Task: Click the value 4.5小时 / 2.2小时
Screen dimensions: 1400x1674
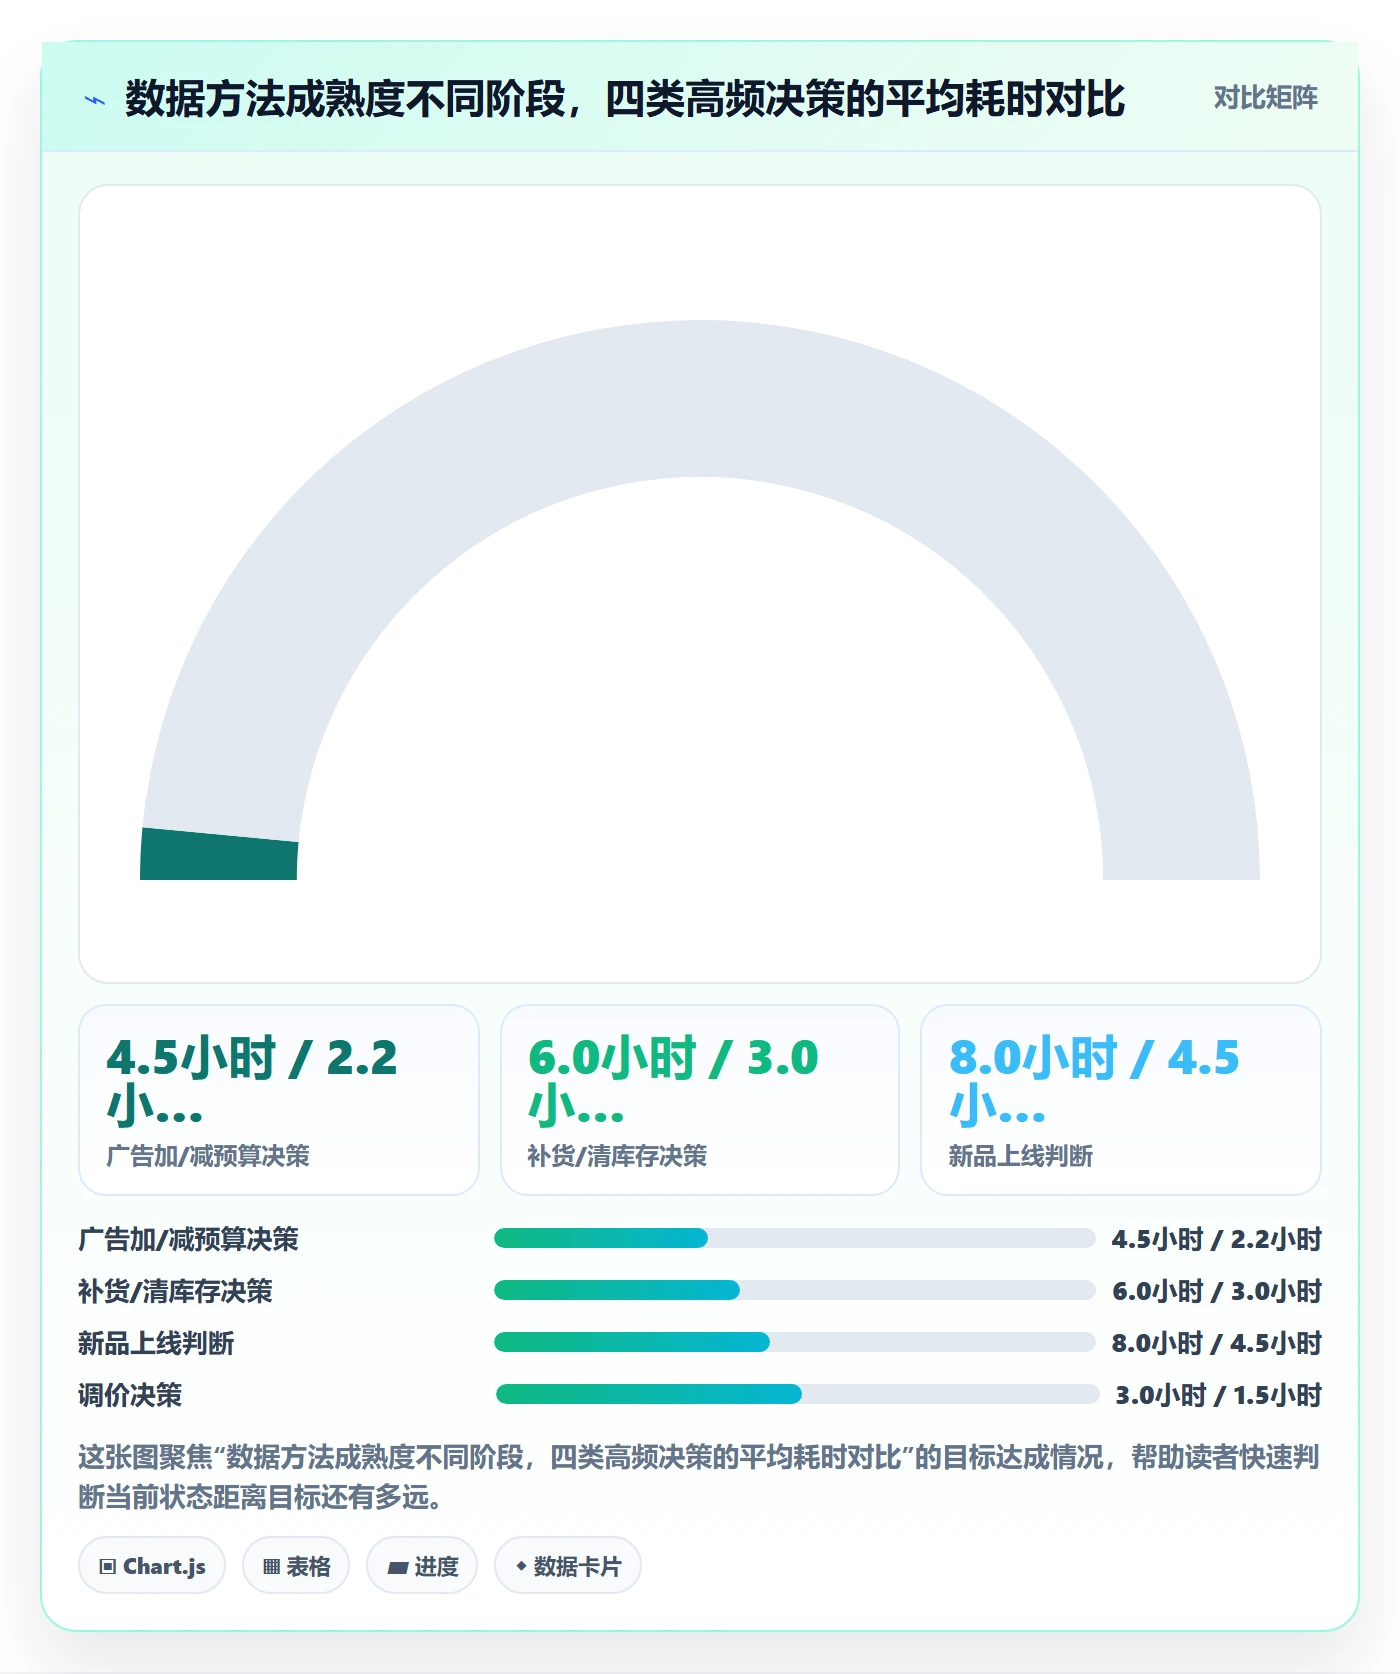Action: point(1217,1239)
